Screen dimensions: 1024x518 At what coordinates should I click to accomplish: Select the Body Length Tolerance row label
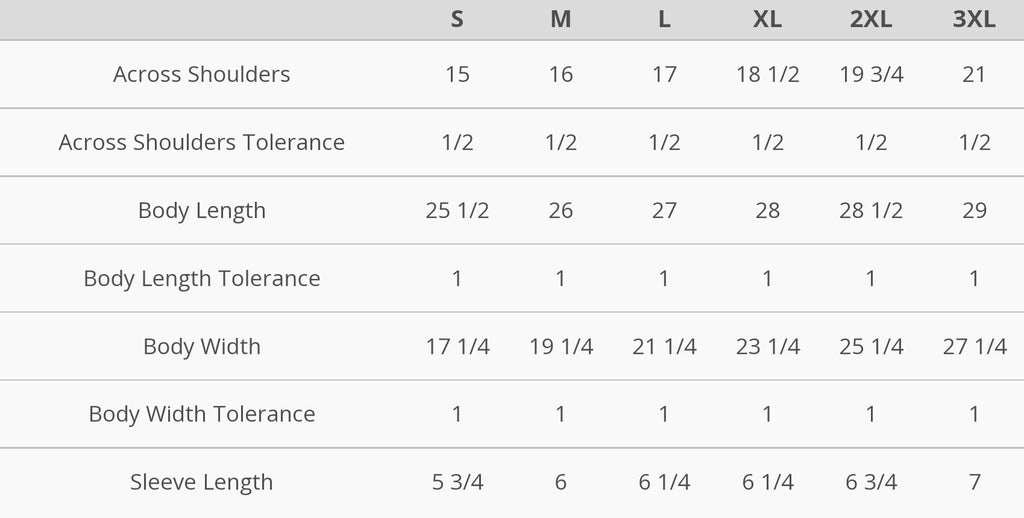point(202,278)
